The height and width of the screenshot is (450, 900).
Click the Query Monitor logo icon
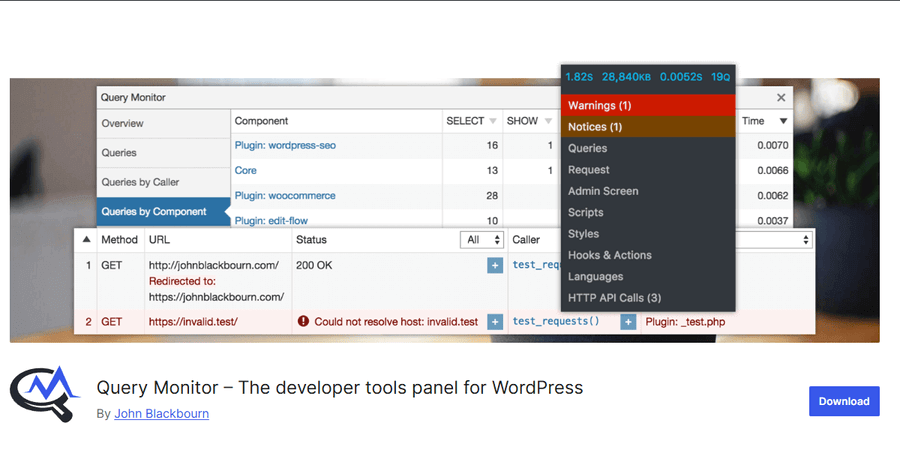tap(44, 394)
